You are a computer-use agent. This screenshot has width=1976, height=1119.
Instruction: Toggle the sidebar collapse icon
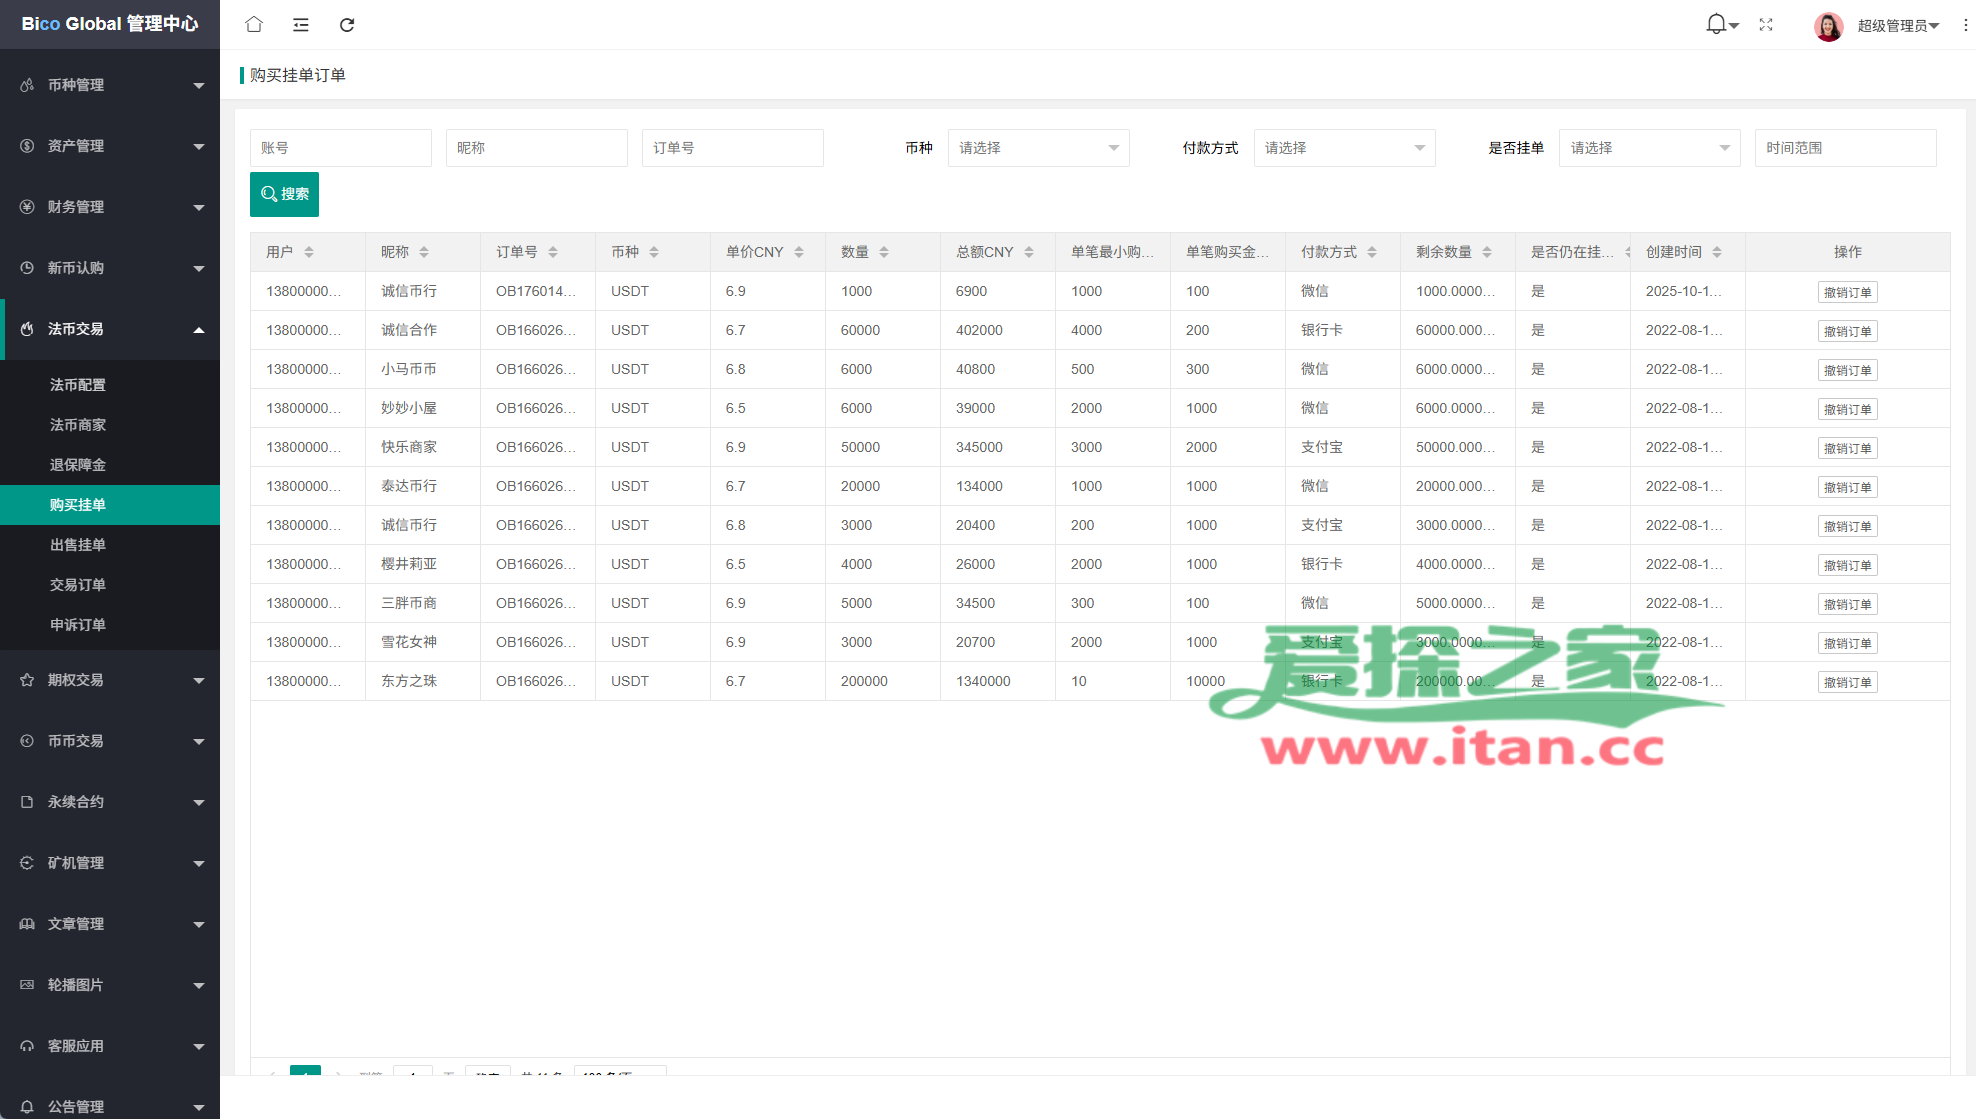click(x=300, y=24)
